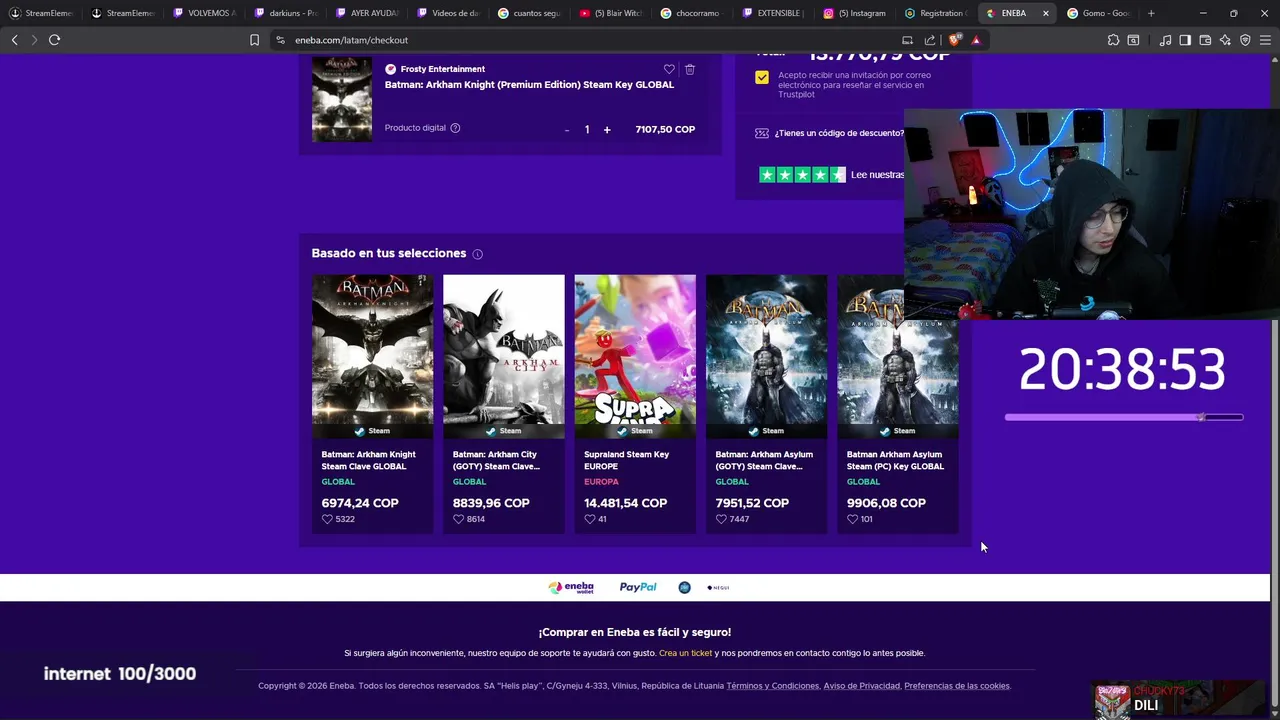The width and height of the screenshot is (1280, 720).
Task: Increase cart quantity with the plus button
Action: pos(607,130)
